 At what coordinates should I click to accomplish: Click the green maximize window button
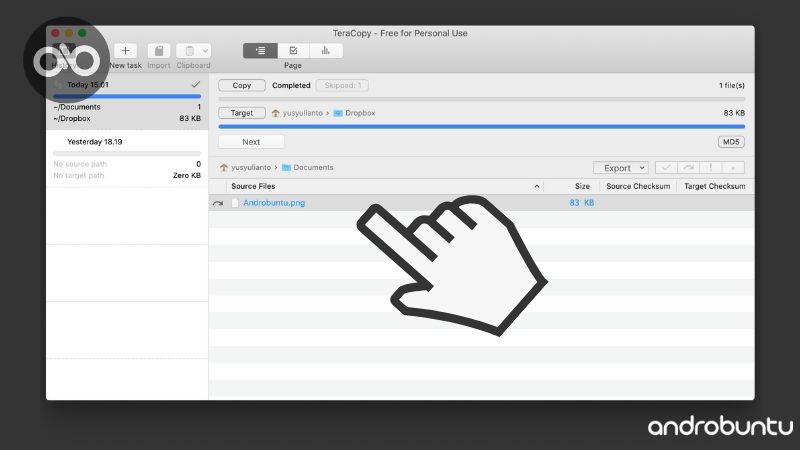82,33
